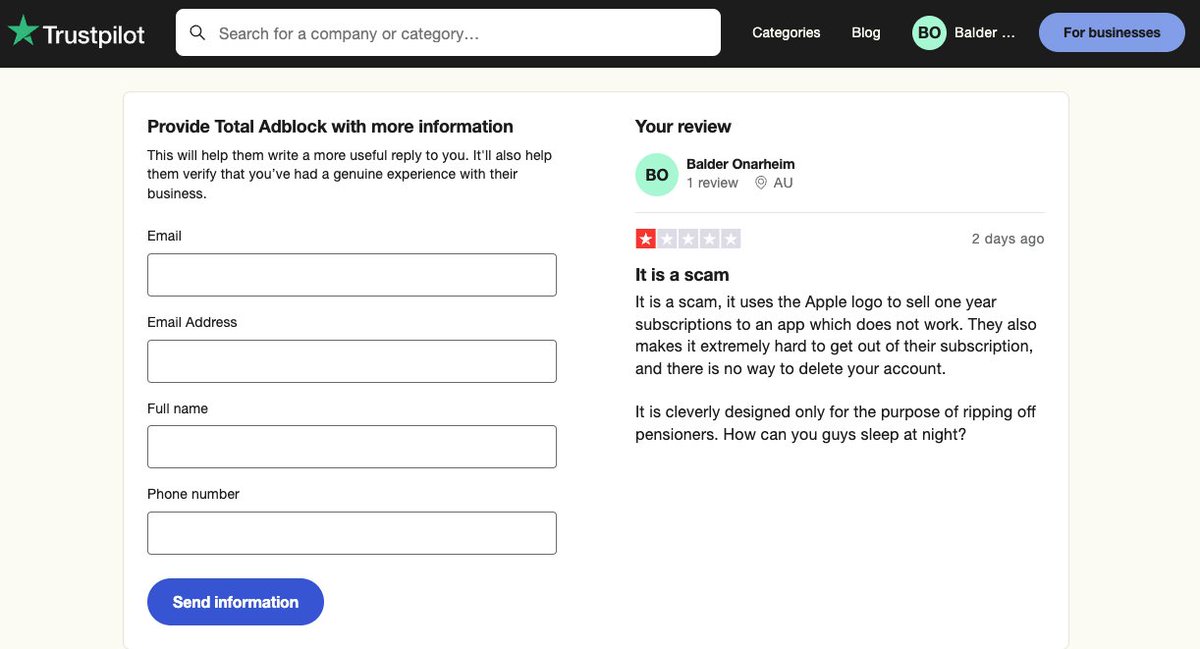Click the review title 'It is a scam'
This screenshot has width=1200, height=649.
pyautogui.click(x=682, y=275)
